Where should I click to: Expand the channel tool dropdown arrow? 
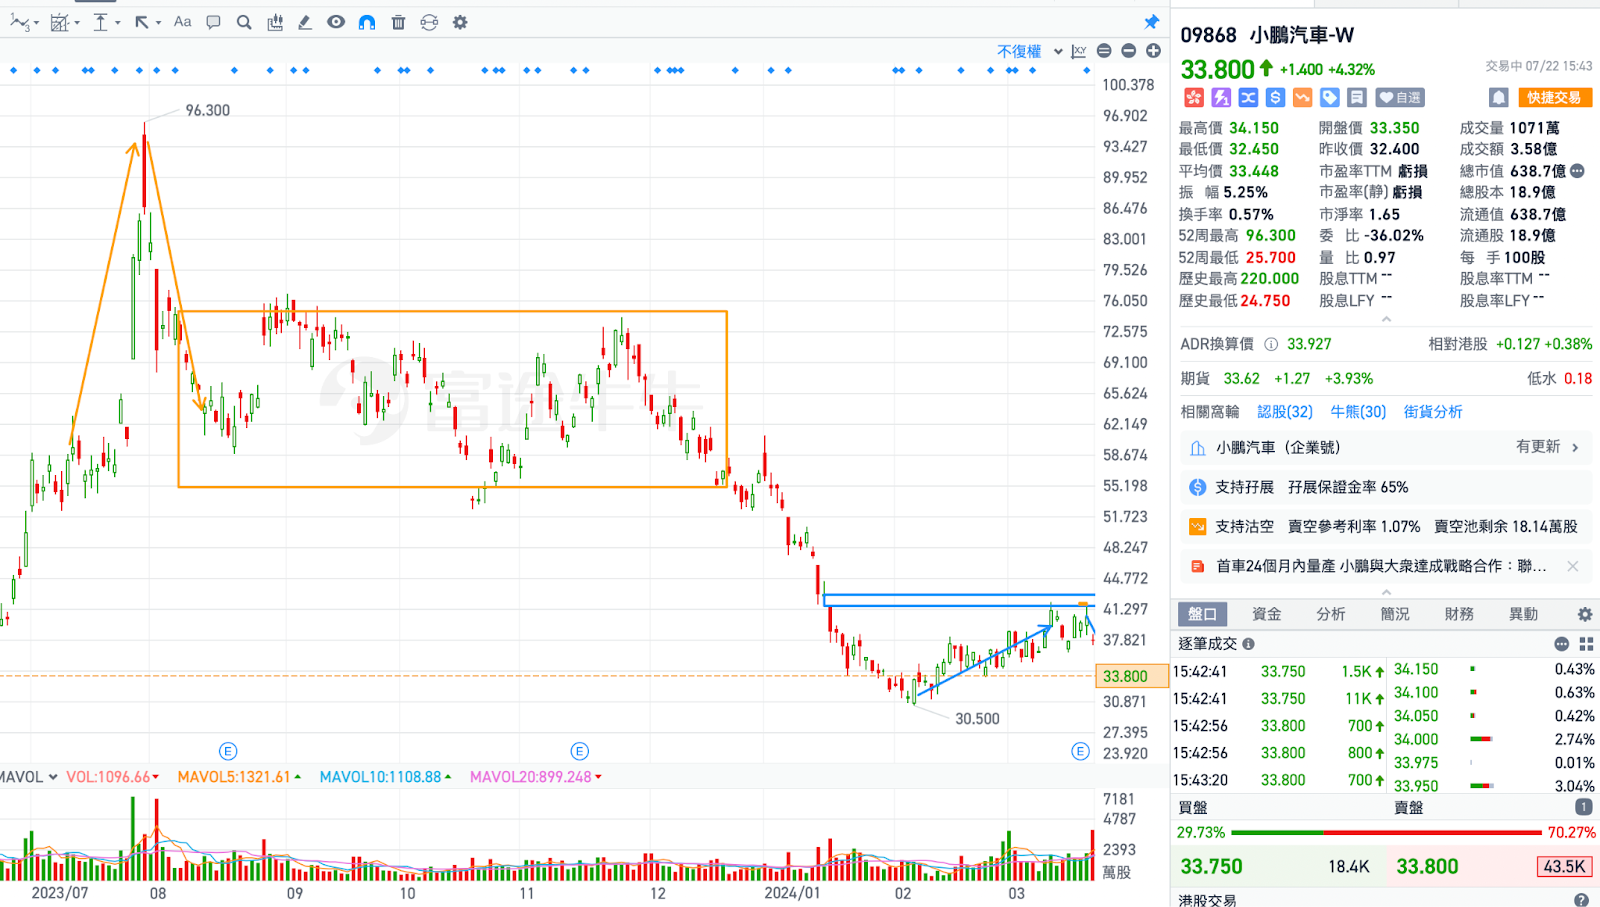coord(76,23)
